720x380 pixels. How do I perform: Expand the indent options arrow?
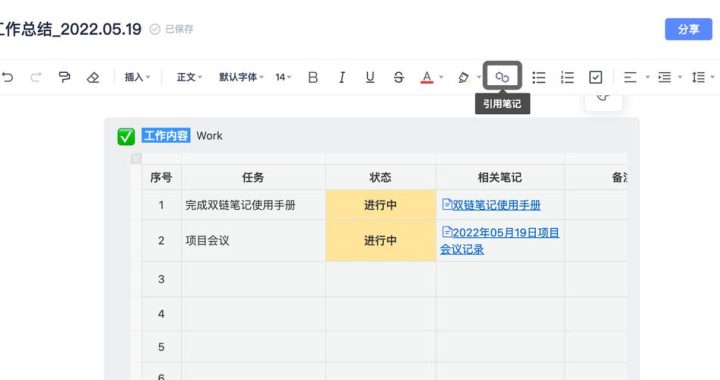pyautogui.click(x=680, y=77)
